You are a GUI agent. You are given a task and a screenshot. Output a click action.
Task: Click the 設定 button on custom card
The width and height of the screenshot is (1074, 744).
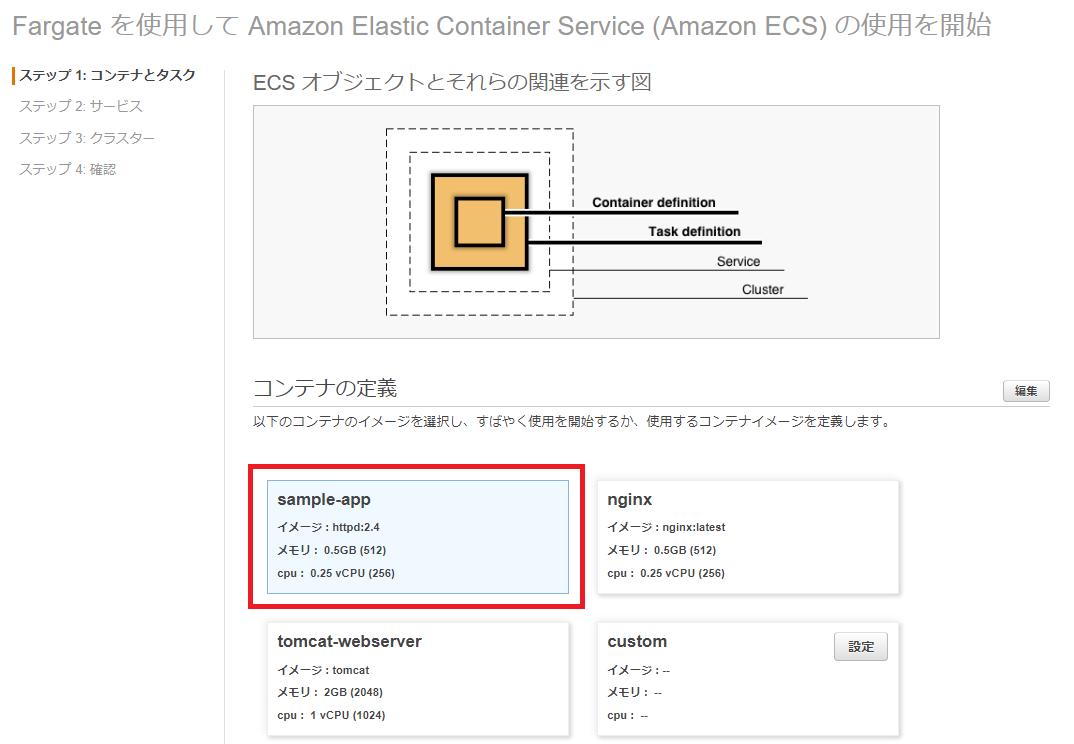(x=860, y=646)
